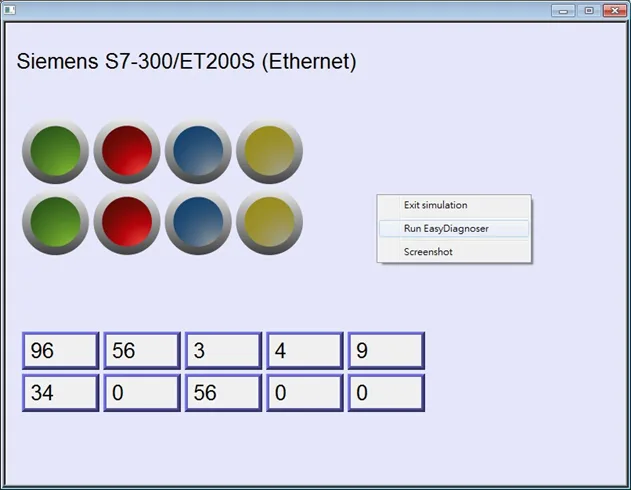Select the 0 field beside the 34 field
Screen dimensions: 631x490
142,393
